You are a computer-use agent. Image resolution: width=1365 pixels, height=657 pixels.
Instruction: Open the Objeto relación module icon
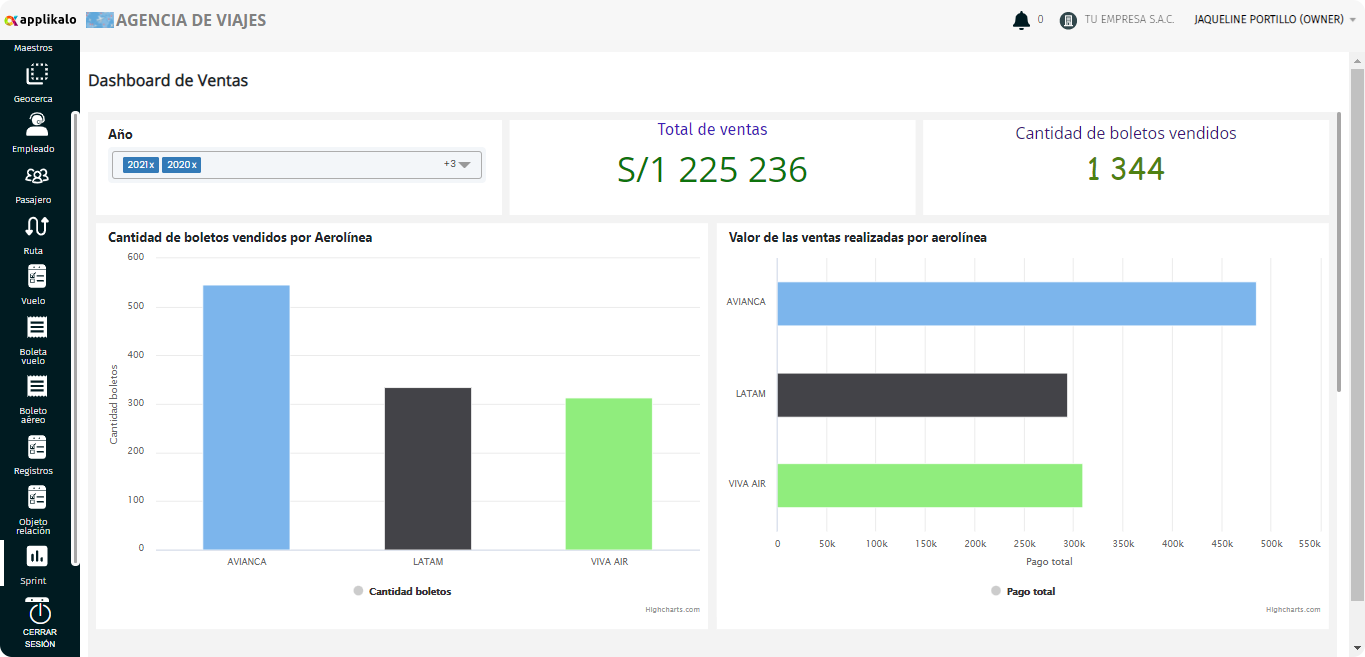click(x=37, y=497)
